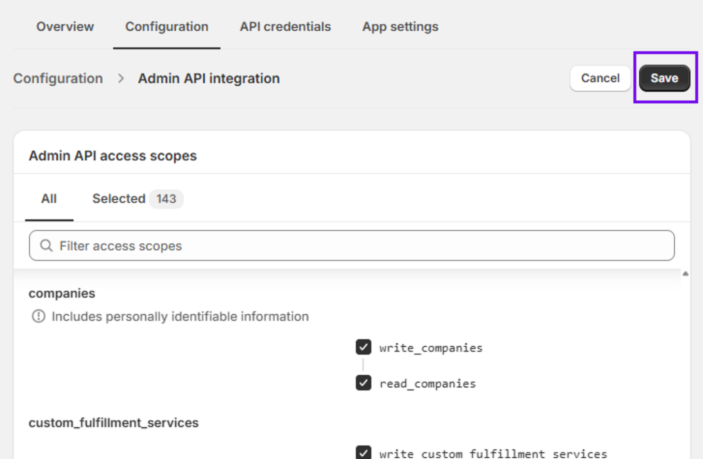Open the Overview tab

(x=65, y=26)
